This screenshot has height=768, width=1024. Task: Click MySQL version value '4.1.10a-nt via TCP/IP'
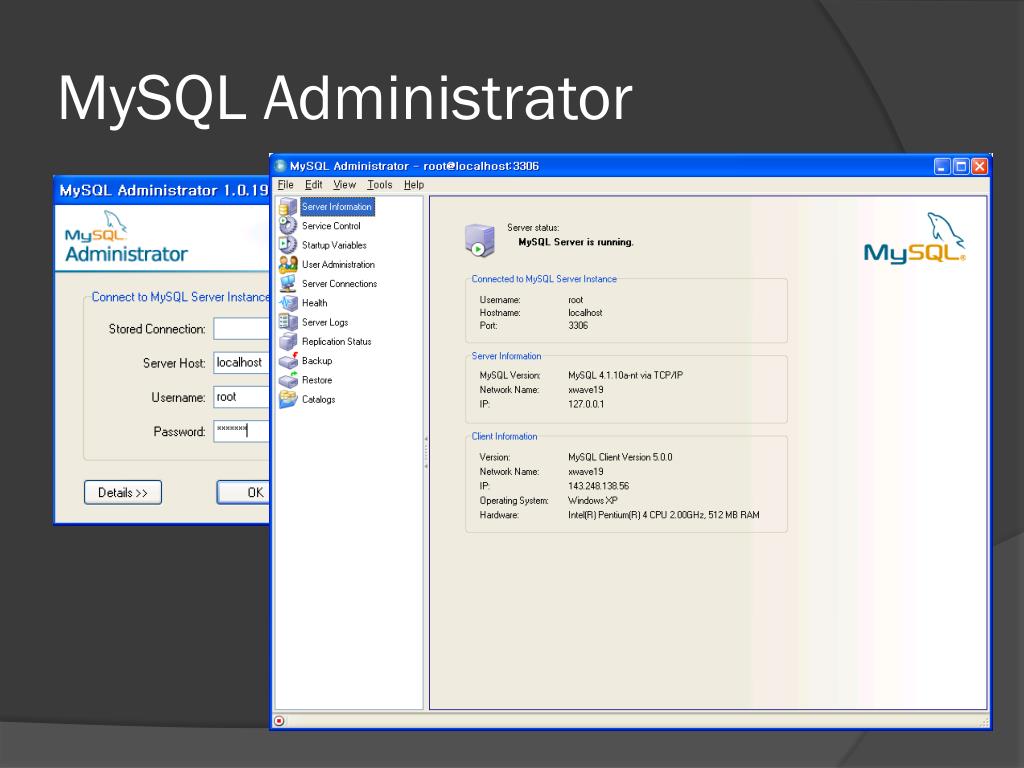pos(625,376)
